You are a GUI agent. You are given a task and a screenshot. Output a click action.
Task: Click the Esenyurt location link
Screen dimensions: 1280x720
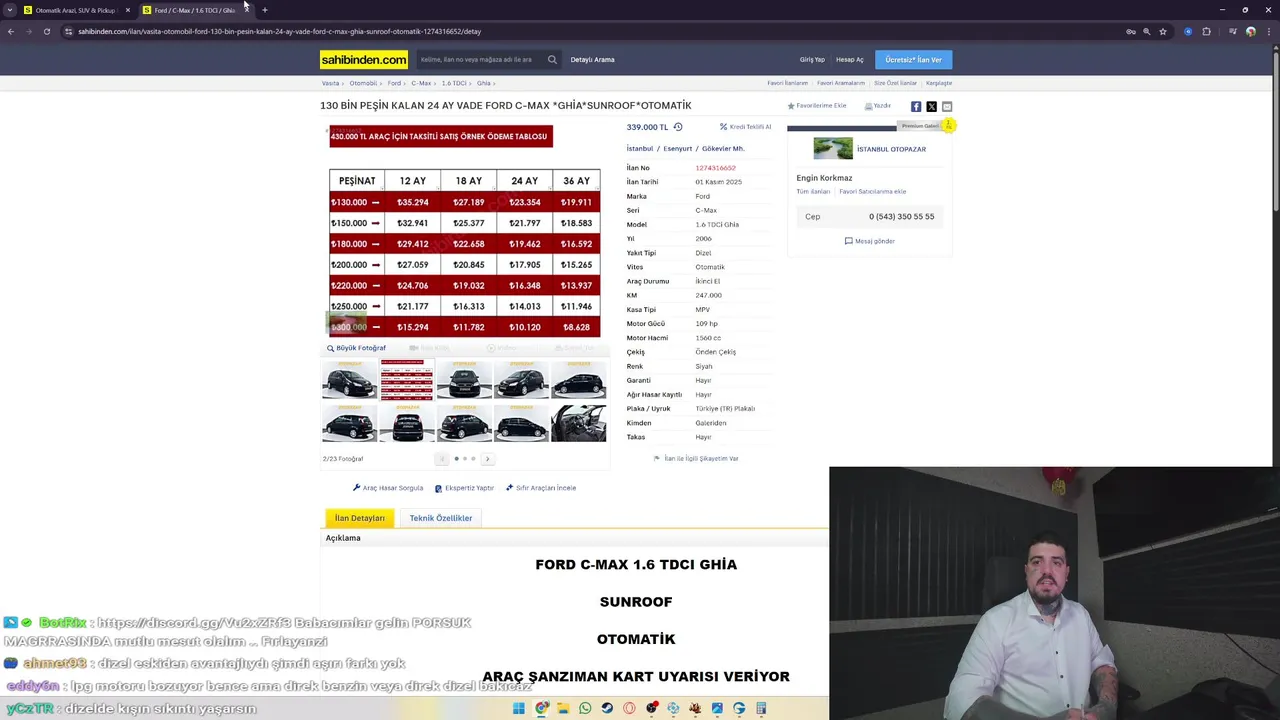point(677,148)
